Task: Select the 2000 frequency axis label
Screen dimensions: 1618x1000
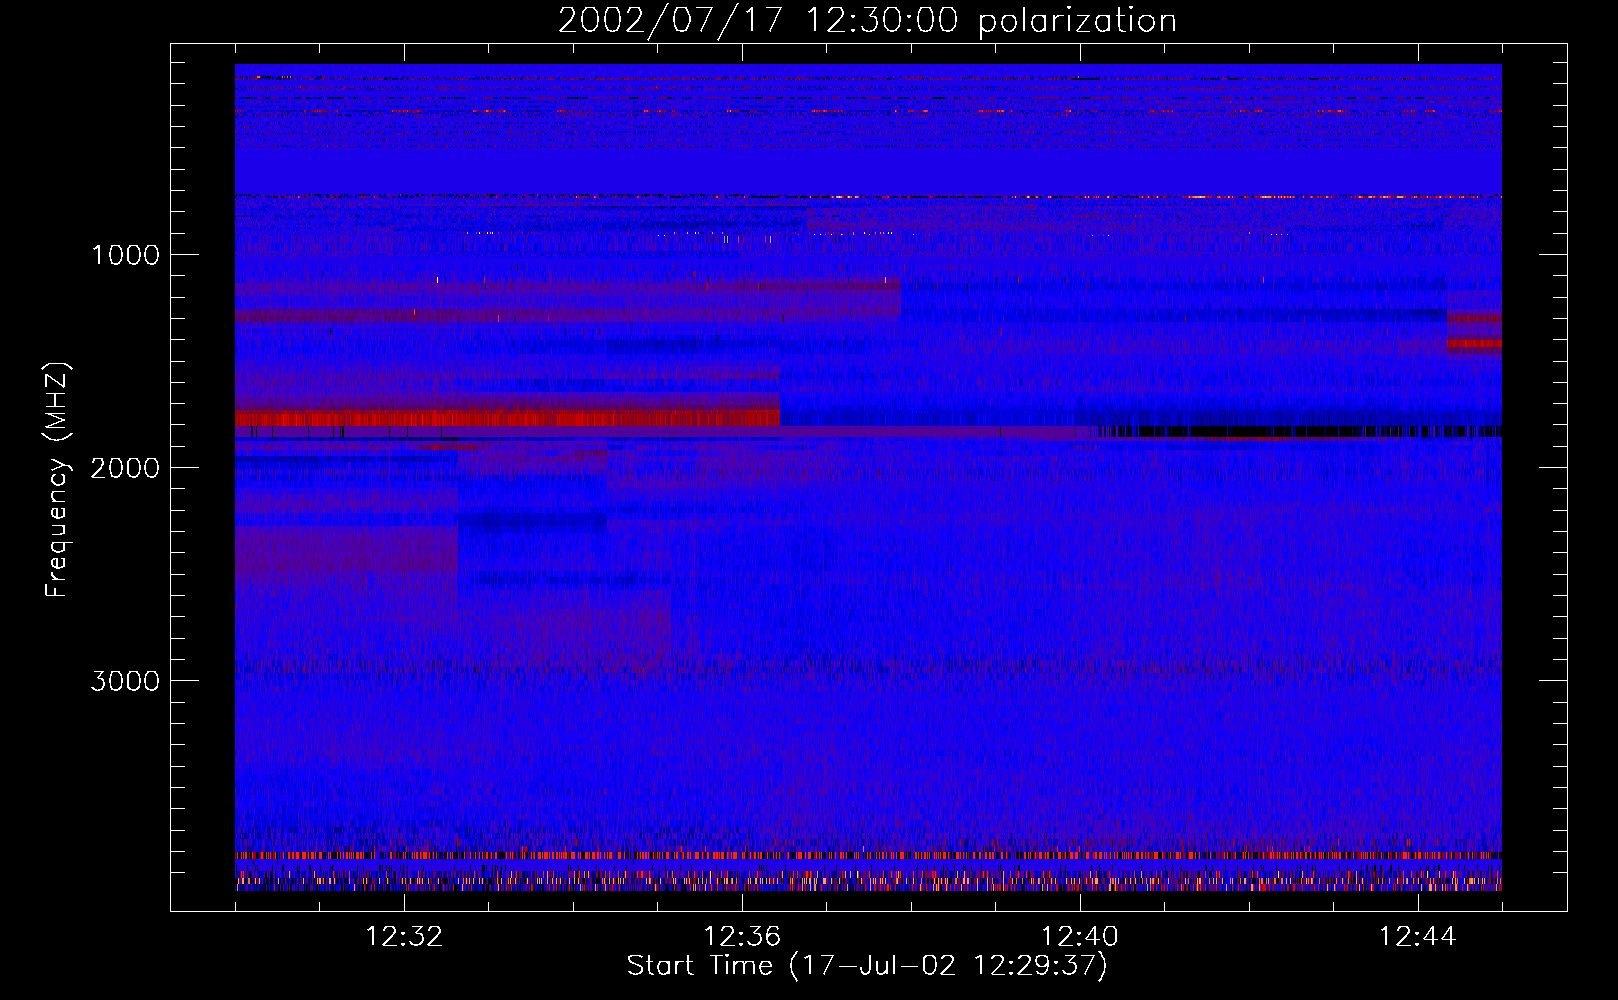Action: coord(125,468)
